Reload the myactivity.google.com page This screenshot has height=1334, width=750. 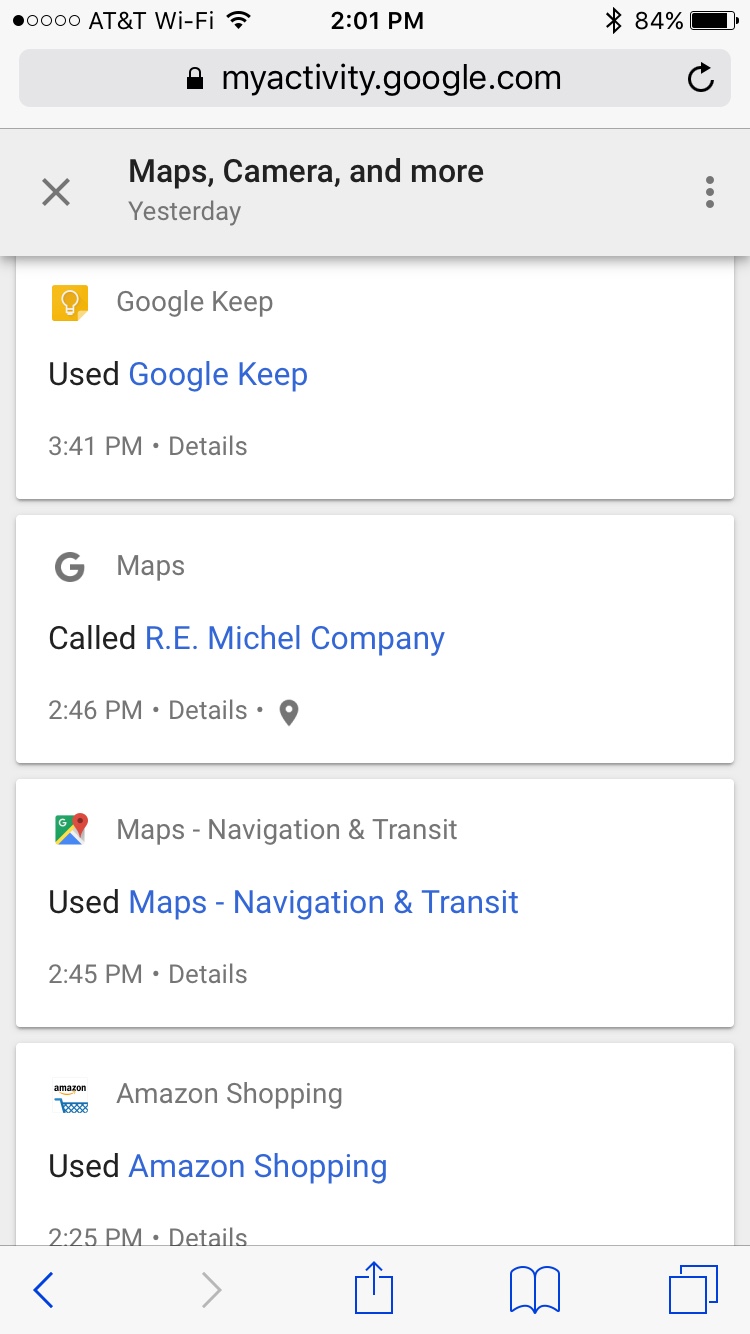pos(701,78)
